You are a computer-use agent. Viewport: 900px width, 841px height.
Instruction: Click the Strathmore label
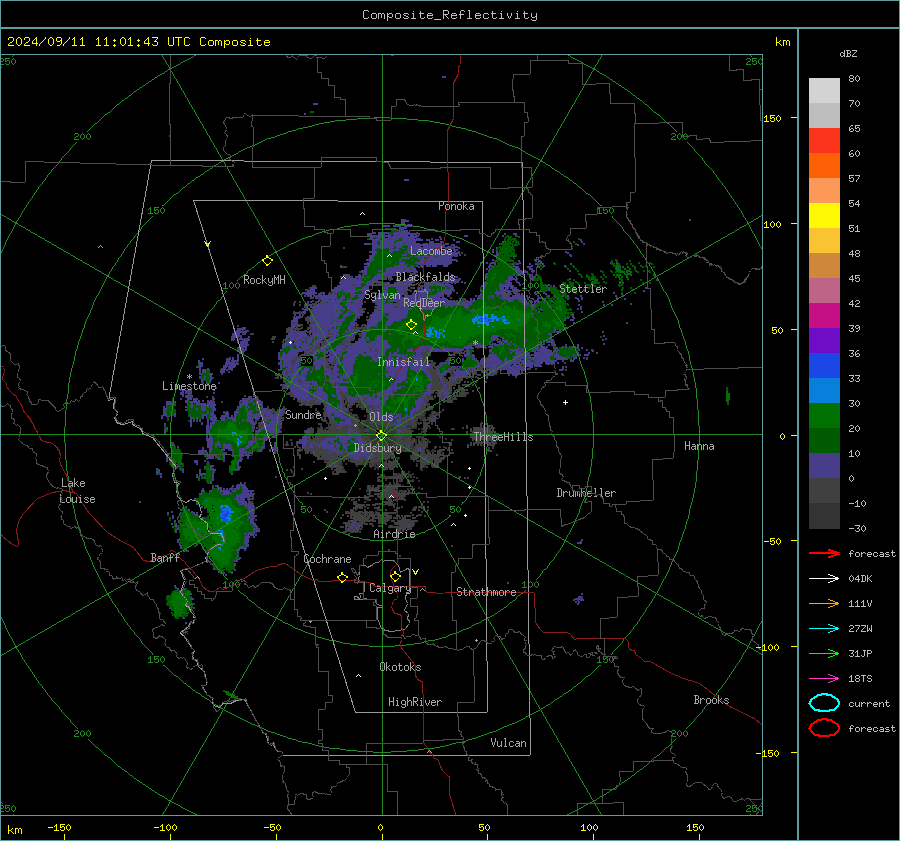point(486,592)
